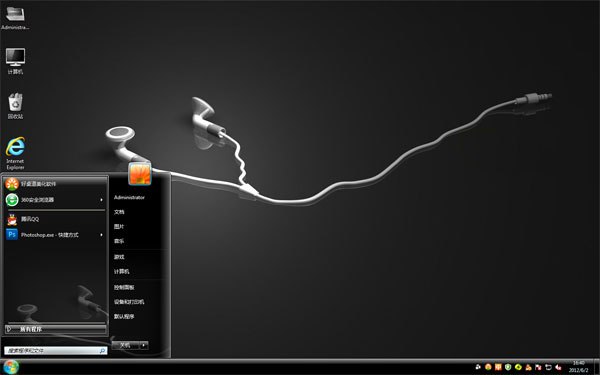Expand the Photoshop.exe jump list arrow
This screenshot has height=375, width=600.
101,235
